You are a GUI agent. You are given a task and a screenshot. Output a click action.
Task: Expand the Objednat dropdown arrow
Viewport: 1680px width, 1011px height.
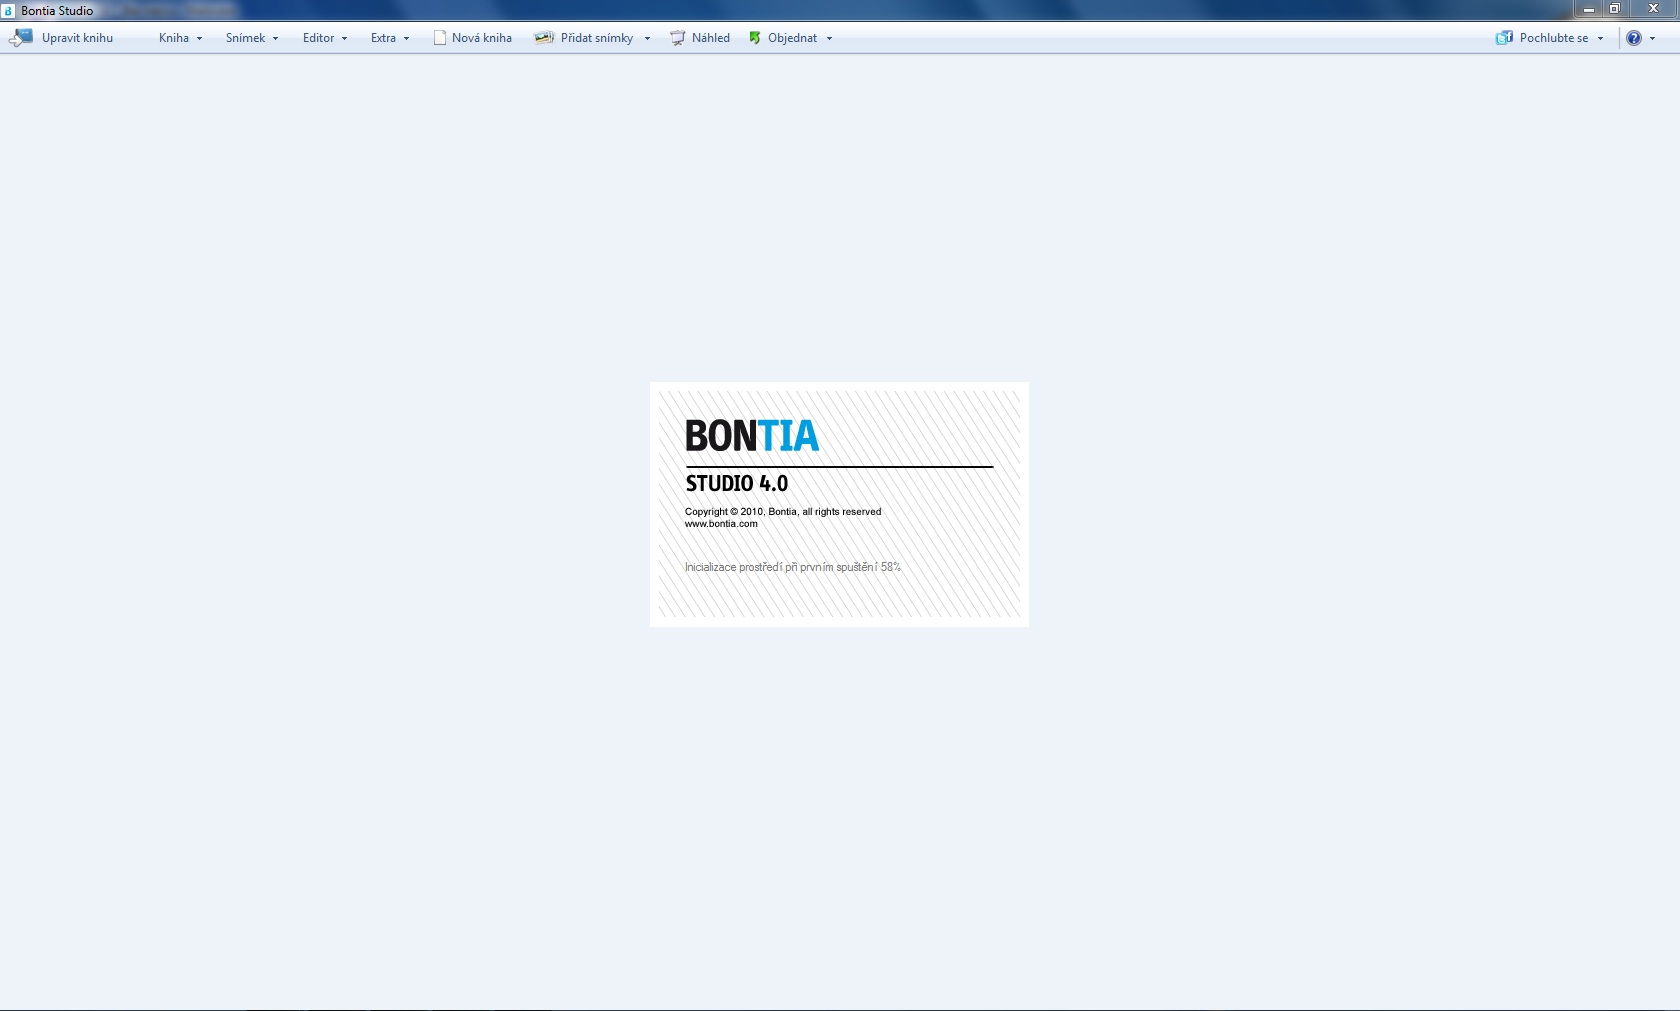tap(830, 39)
